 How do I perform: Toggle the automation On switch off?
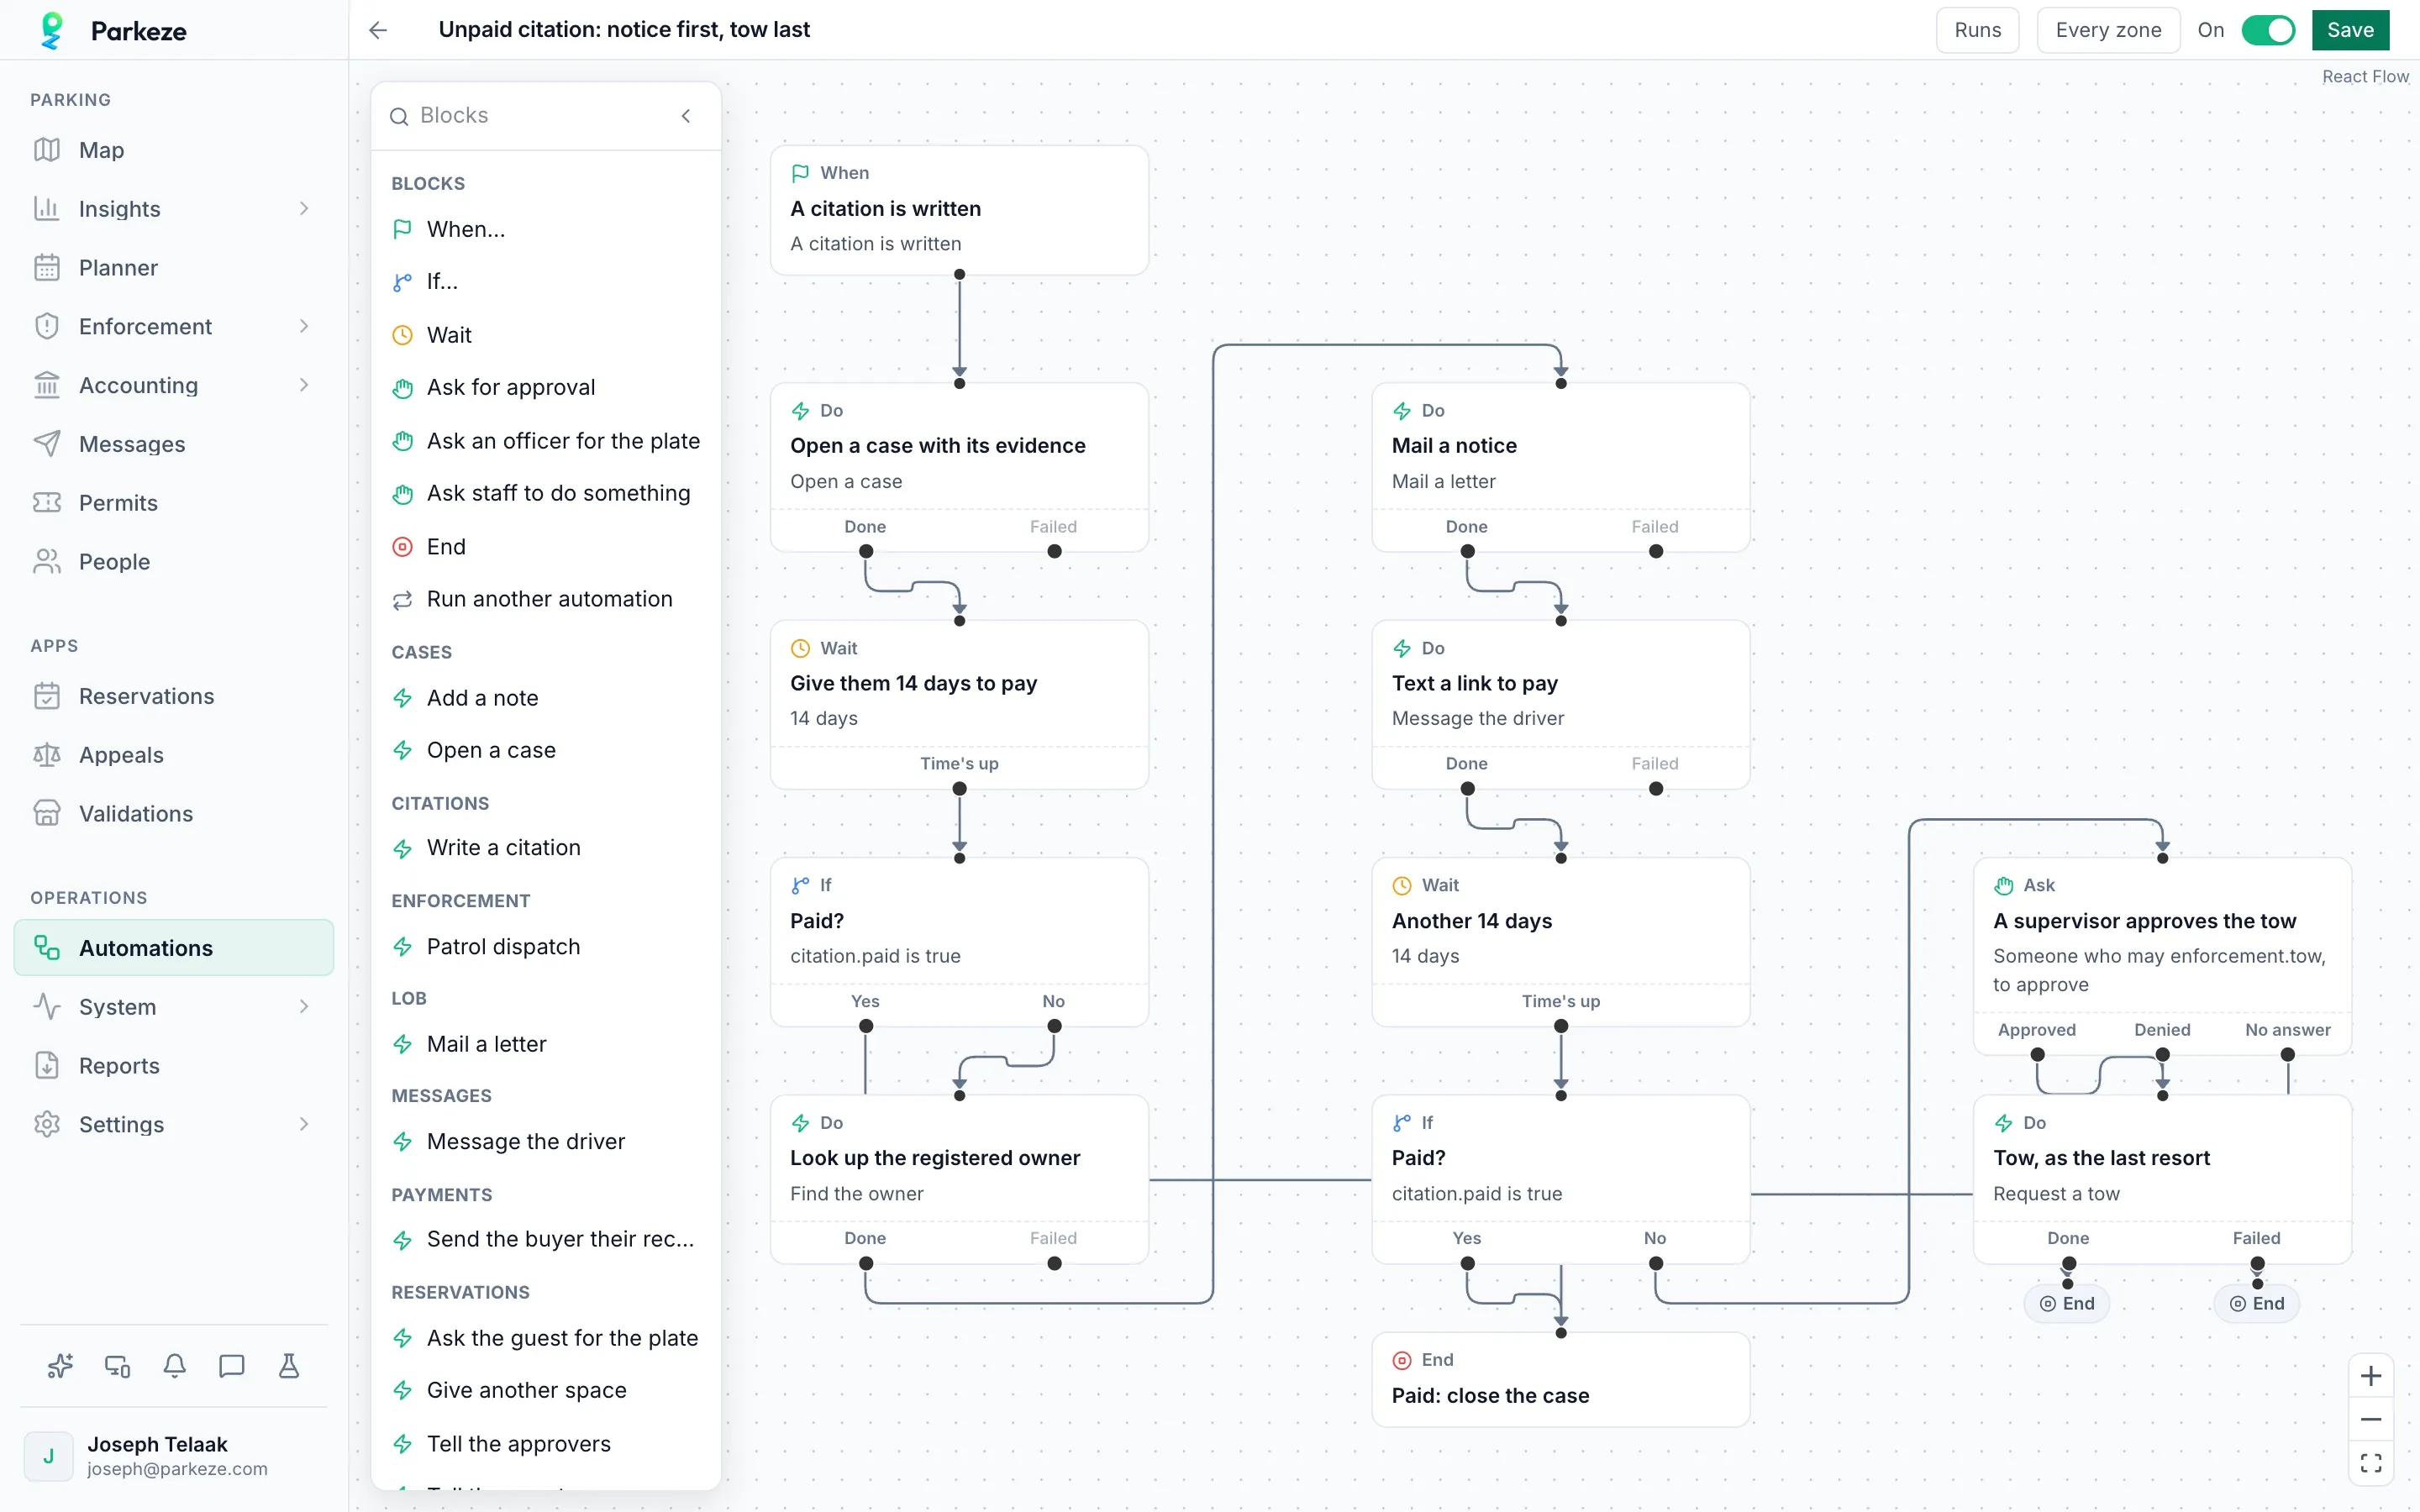(x=2268, y=30)
